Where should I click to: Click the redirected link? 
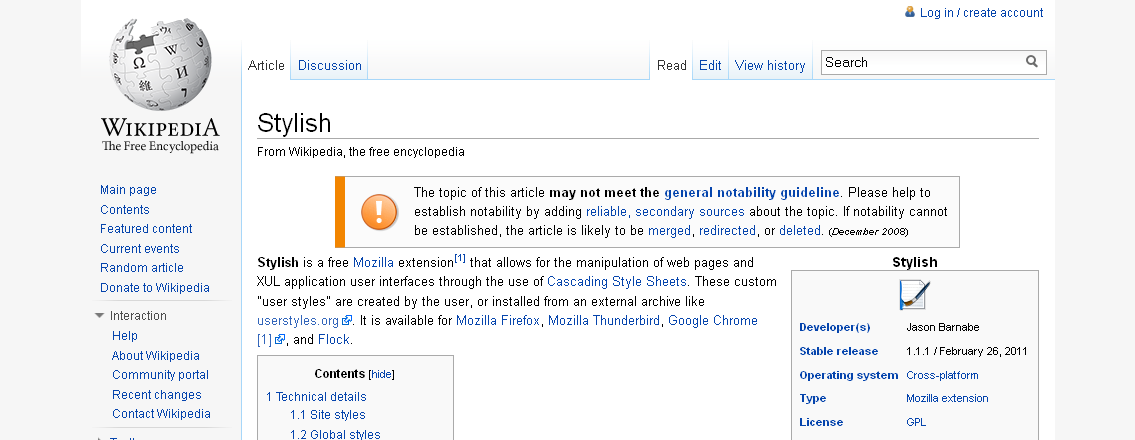(x=727, y=231)
